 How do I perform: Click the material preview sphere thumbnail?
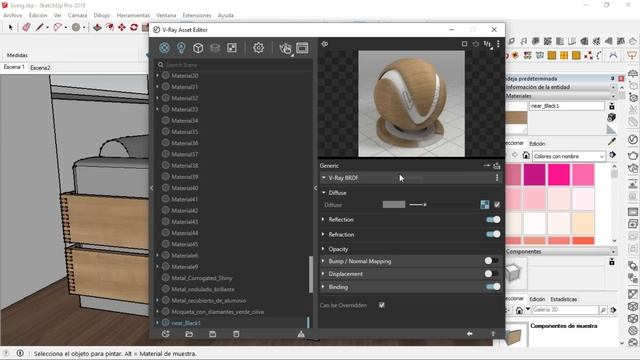tap(411, 104)
